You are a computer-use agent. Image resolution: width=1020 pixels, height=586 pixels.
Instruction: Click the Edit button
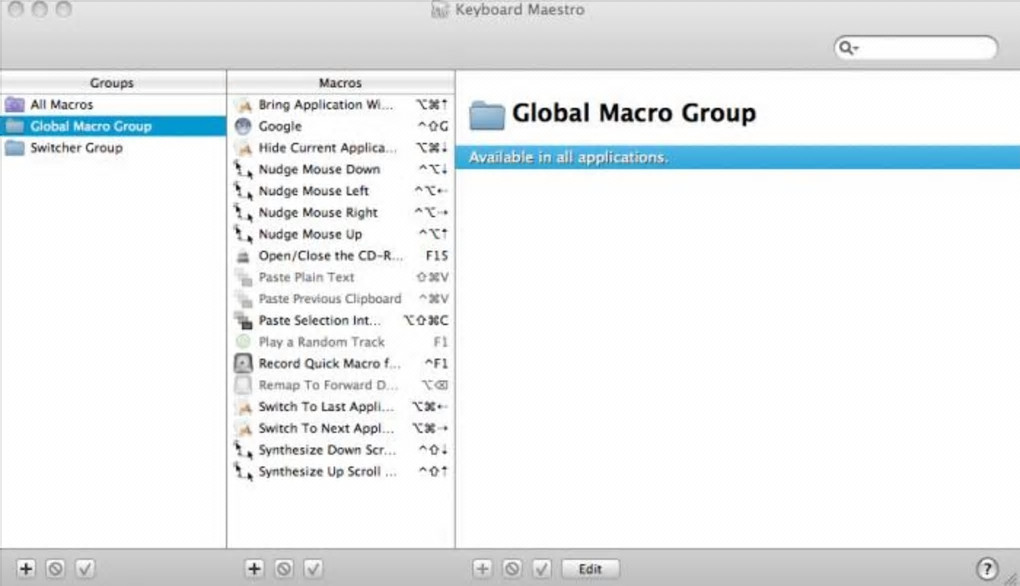[590, 569]
